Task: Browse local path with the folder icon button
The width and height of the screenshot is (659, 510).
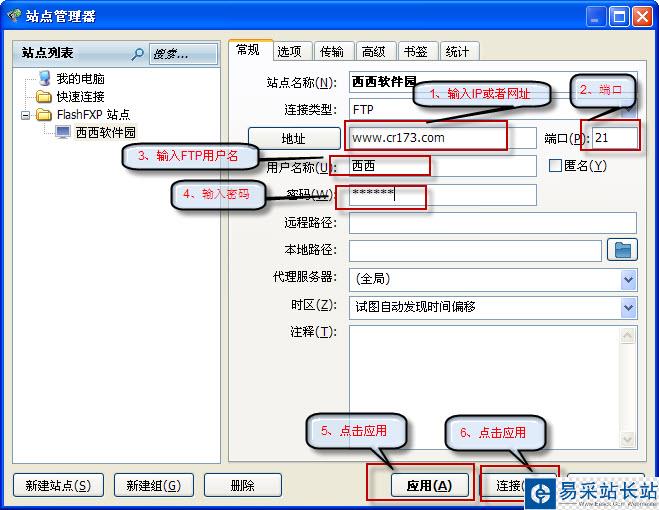Action: pyautogui.click(x=622, y=250)
